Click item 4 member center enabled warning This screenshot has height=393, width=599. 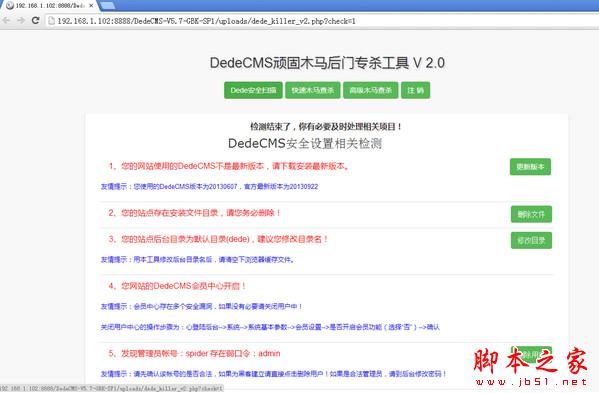(x=177, y=286)
